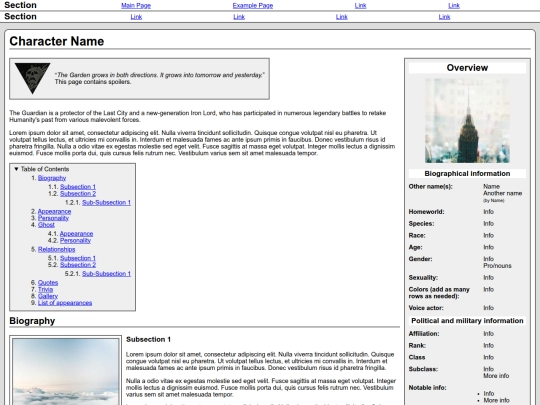Click the Species label
This screenshot has width=540, height=405.
pos(421,224)
